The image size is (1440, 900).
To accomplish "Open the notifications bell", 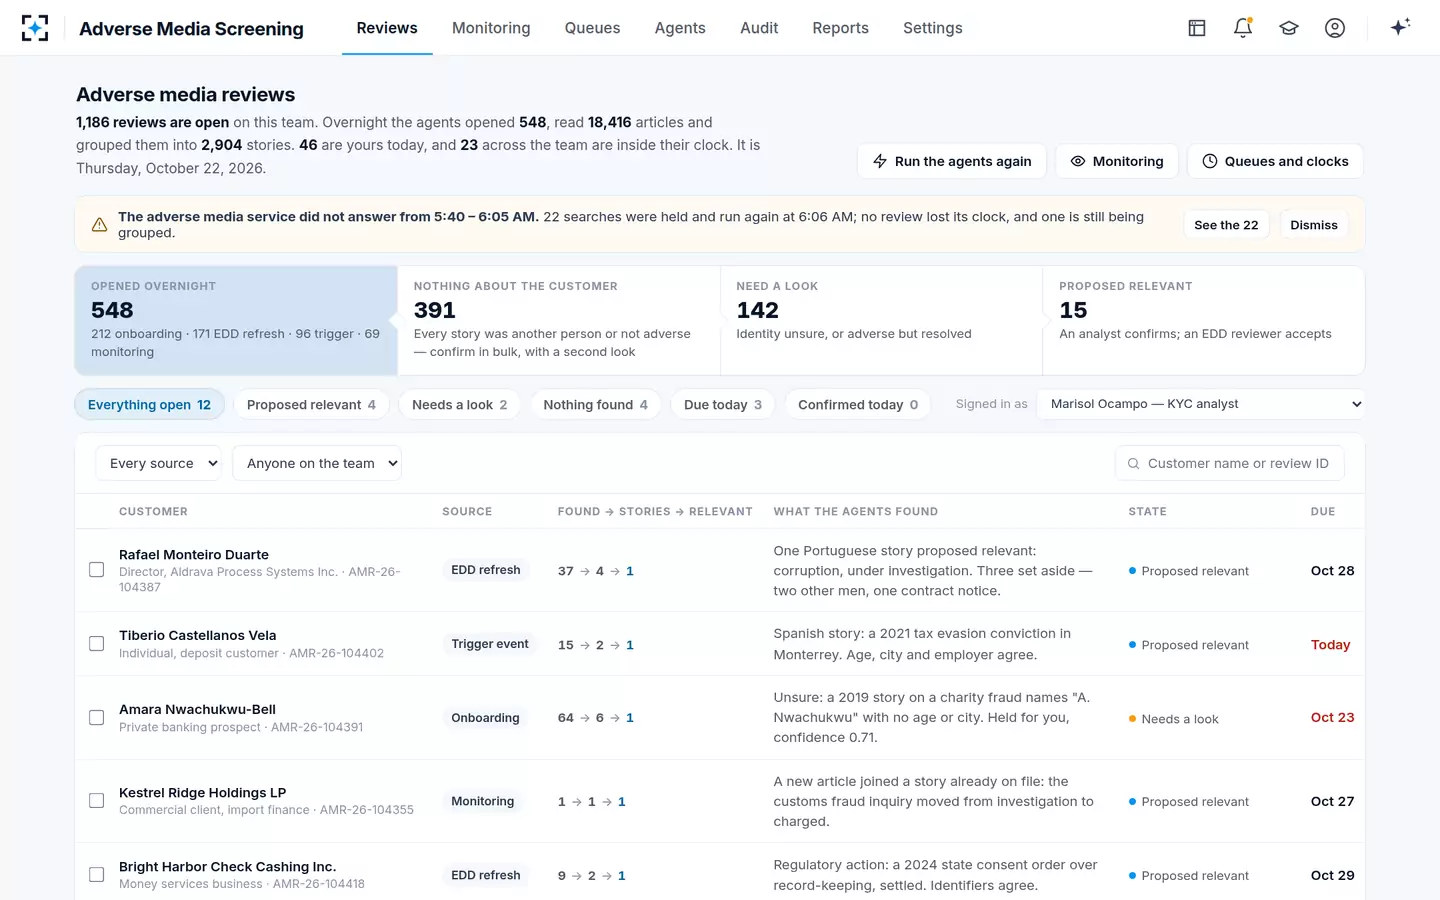I will [x=1243, y=28].
